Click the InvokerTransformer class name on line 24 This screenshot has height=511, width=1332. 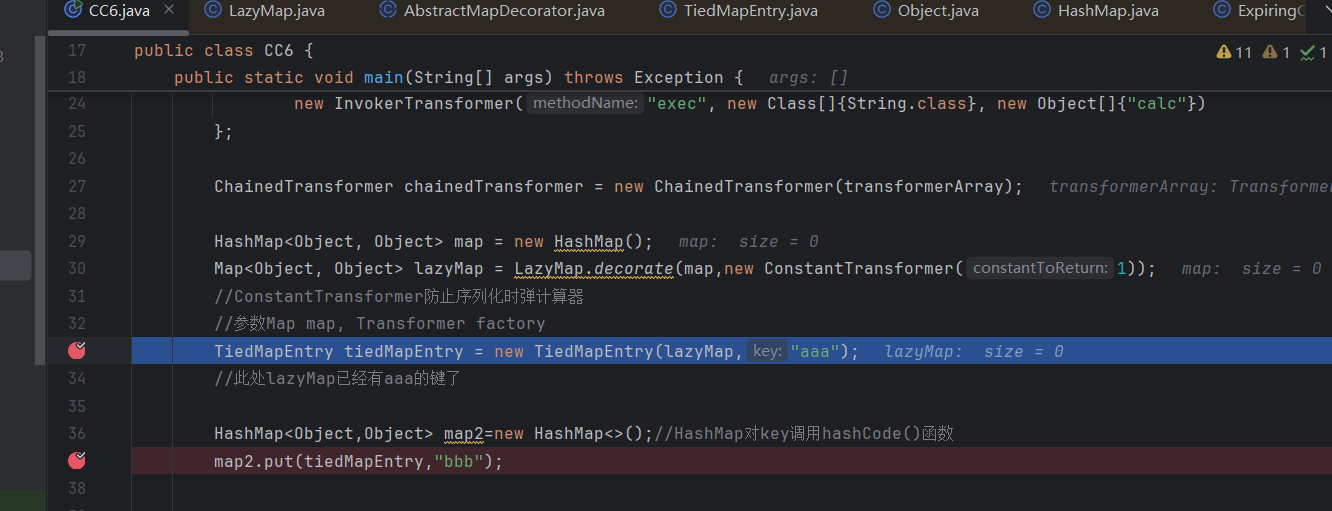pos(424,104)
